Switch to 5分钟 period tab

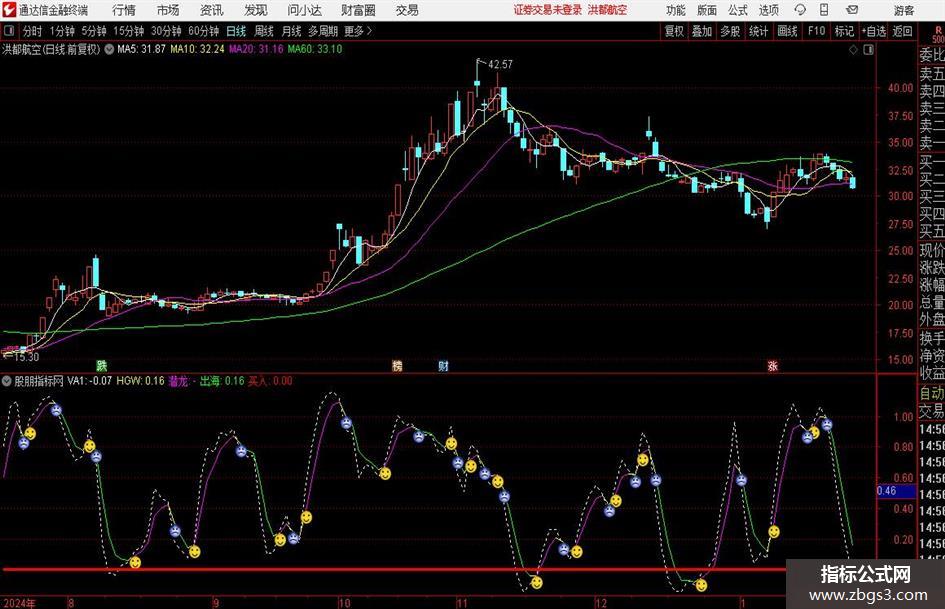(x=93, y=31)
